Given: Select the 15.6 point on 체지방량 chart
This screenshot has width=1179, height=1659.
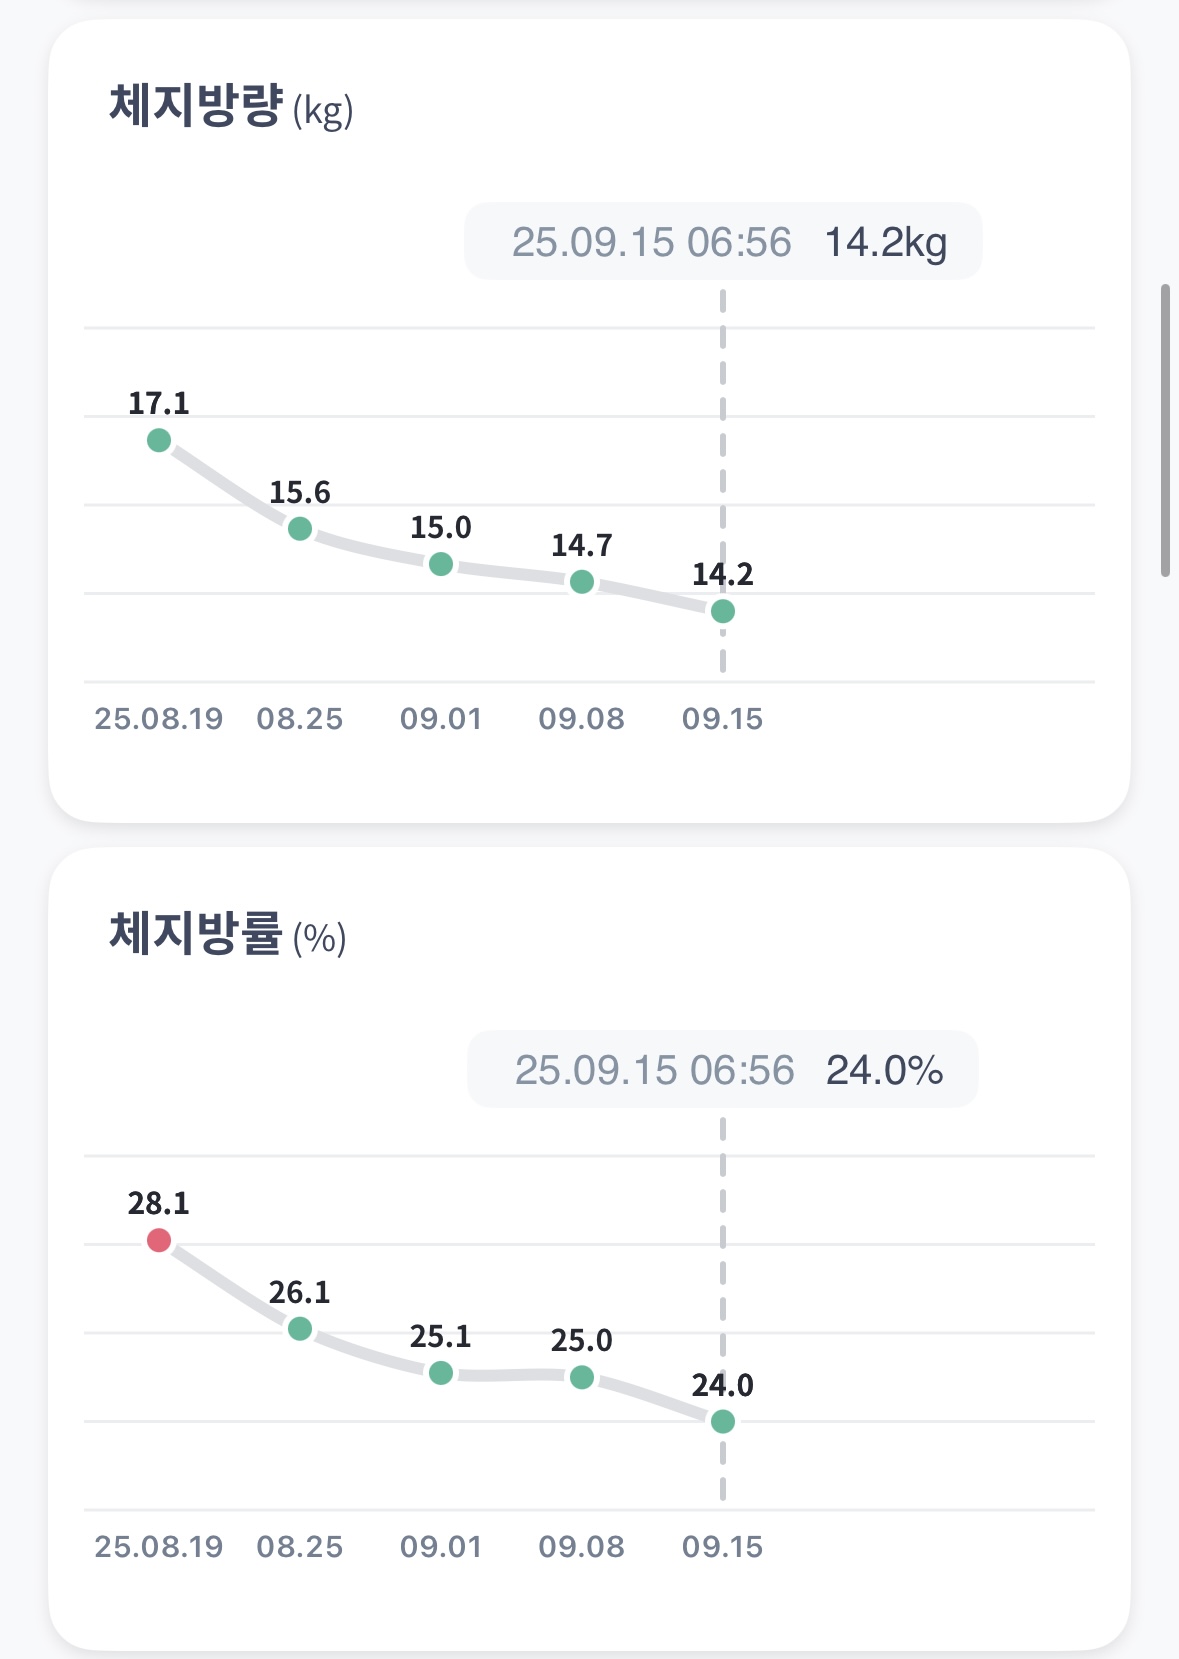Looking at the screenshot, I should (x=300, y=528).
